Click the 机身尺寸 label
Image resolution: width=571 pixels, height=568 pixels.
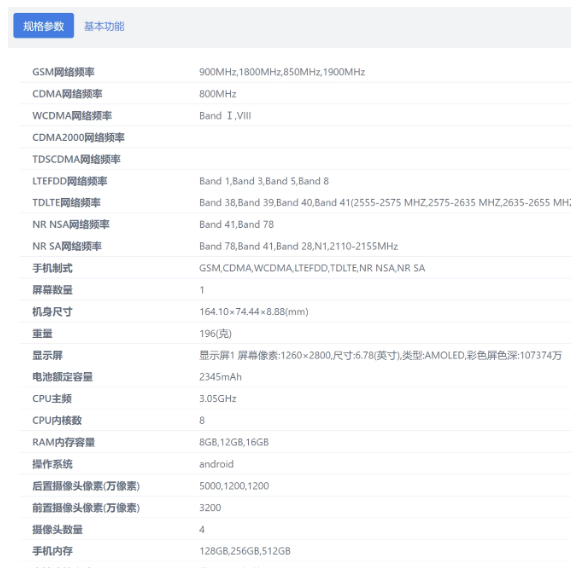(x=52, y=312)
